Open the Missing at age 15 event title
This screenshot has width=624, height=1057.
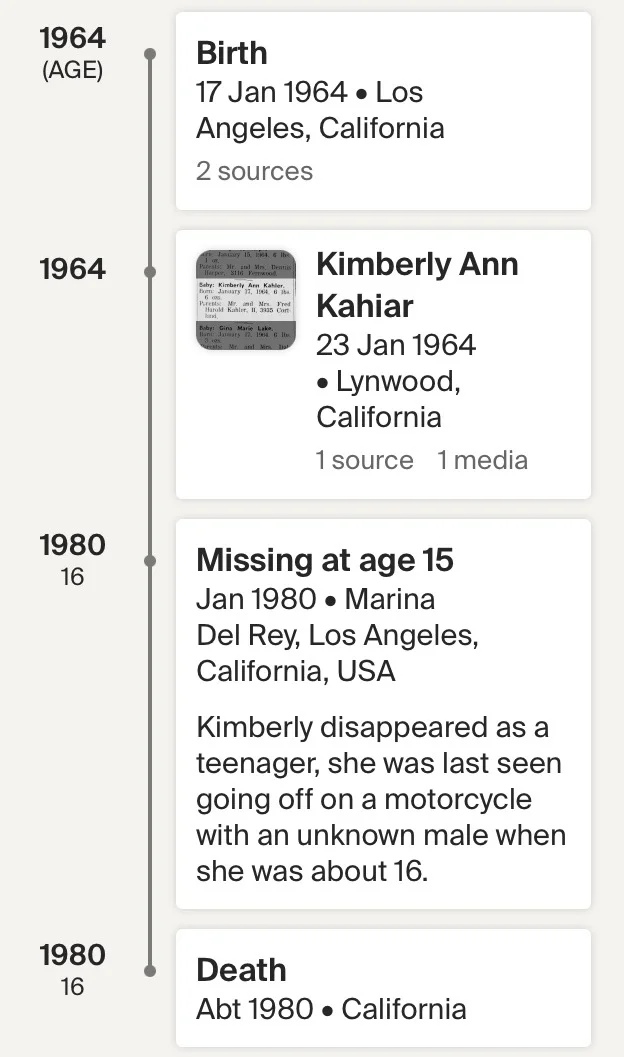point(325,560)
